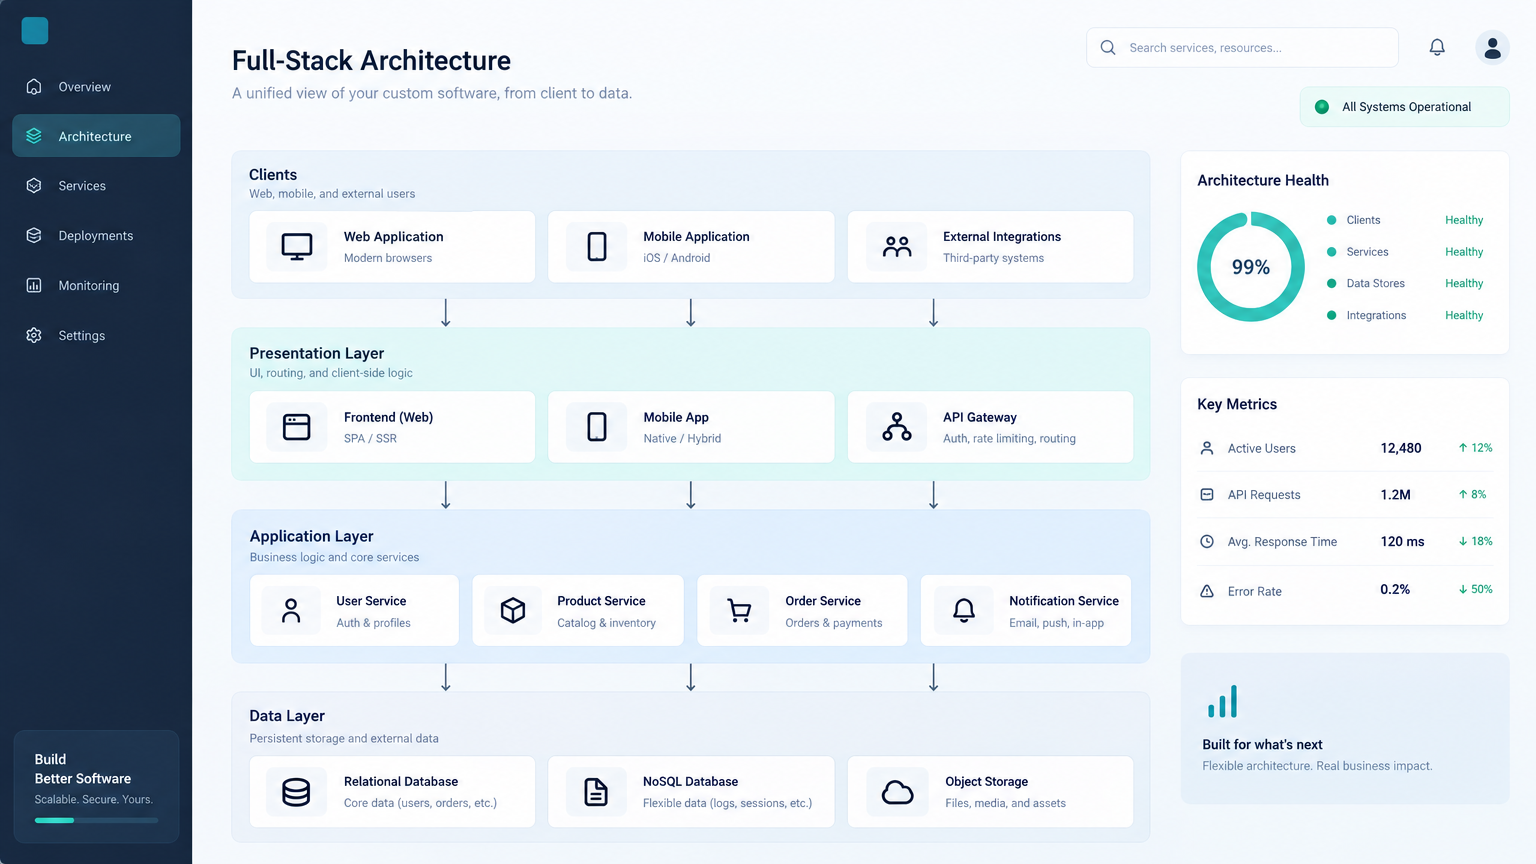Screen dimensions: 1536x864
Task: Click the Monitoring chart icon
Action: click(x=34, y=285)
